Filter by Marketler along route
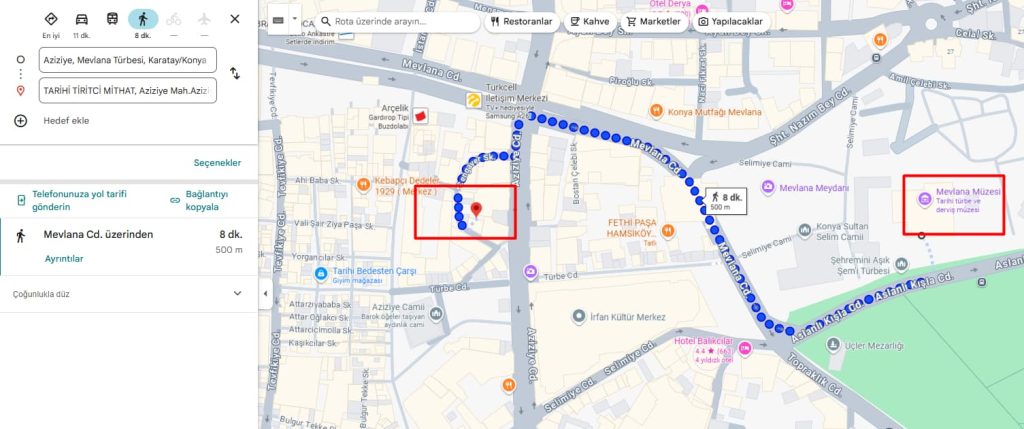 click(654, 22)
